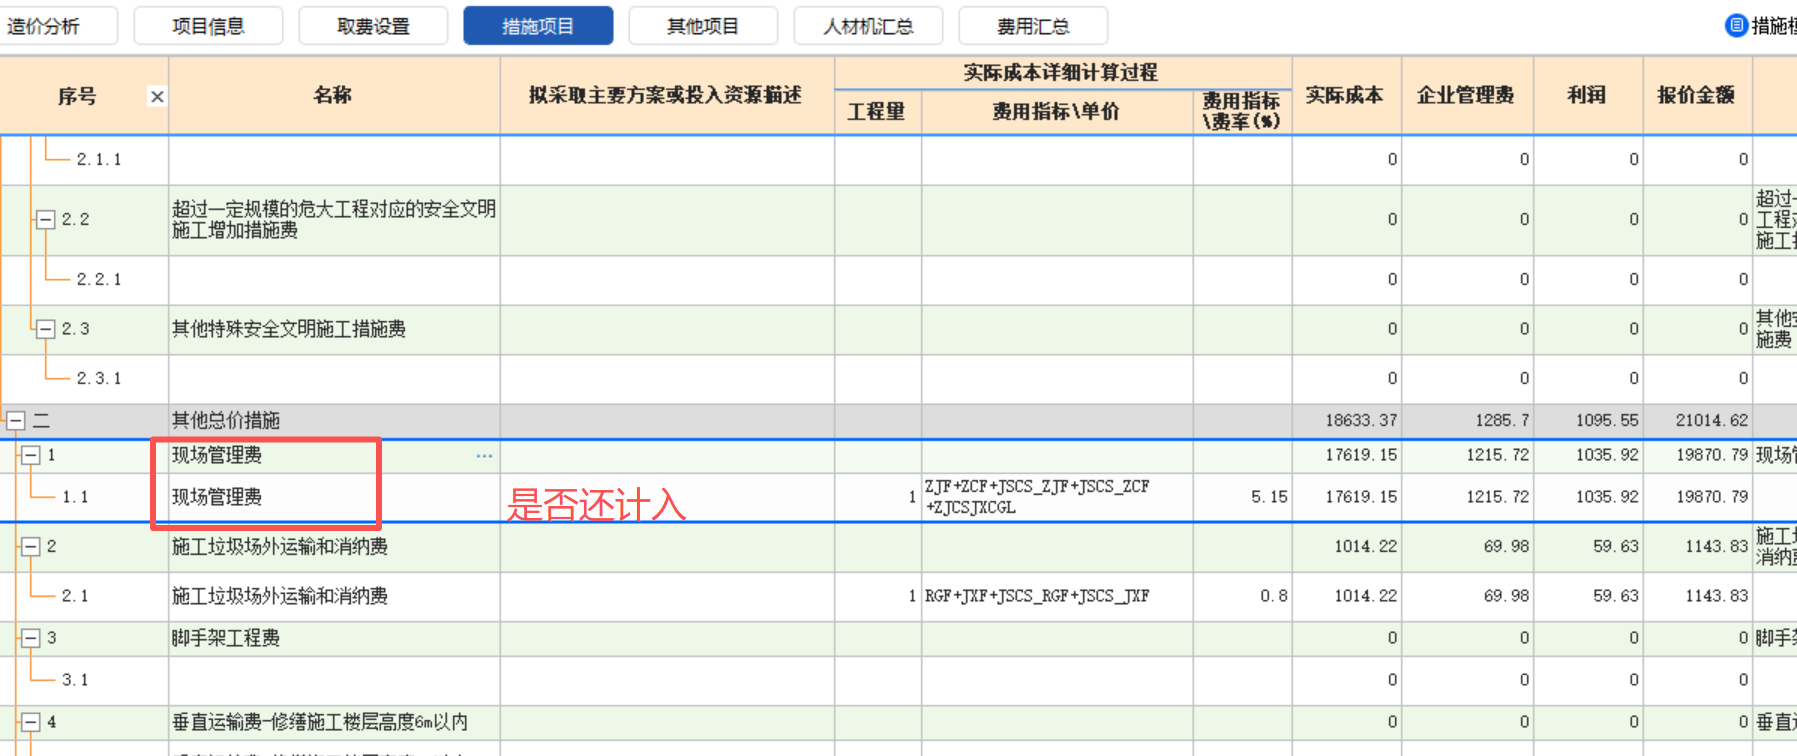Click the 拟采取主要方案 column header

[667, 95]
